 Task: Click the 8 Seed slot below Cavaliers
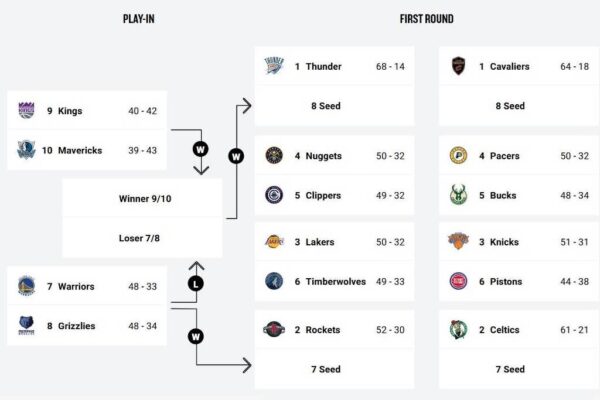(514, 106)
